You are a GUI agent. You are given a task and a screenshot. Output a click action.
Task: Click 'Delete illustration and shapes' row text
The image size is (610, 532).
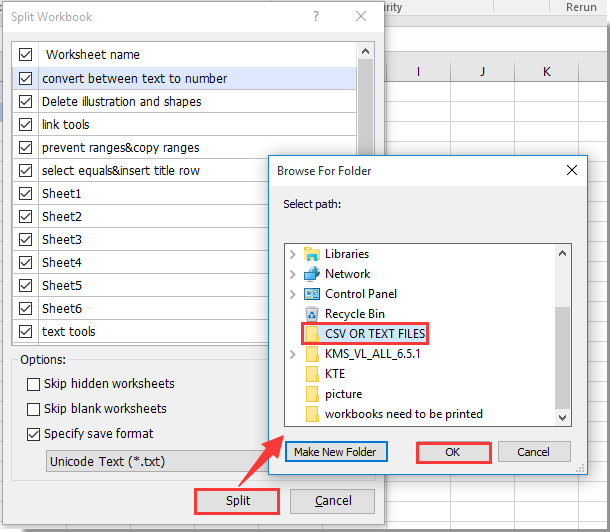(x=121, y=102)
